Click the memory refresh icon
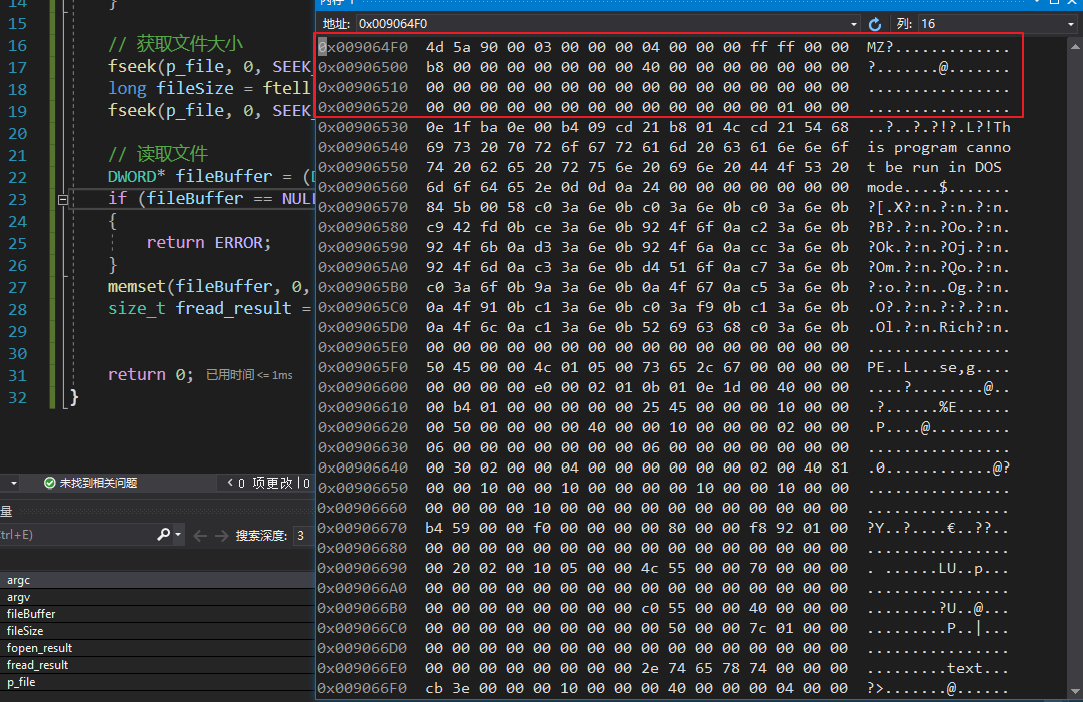This screenshot has height=702, width=1083. (x=875, y=23)
